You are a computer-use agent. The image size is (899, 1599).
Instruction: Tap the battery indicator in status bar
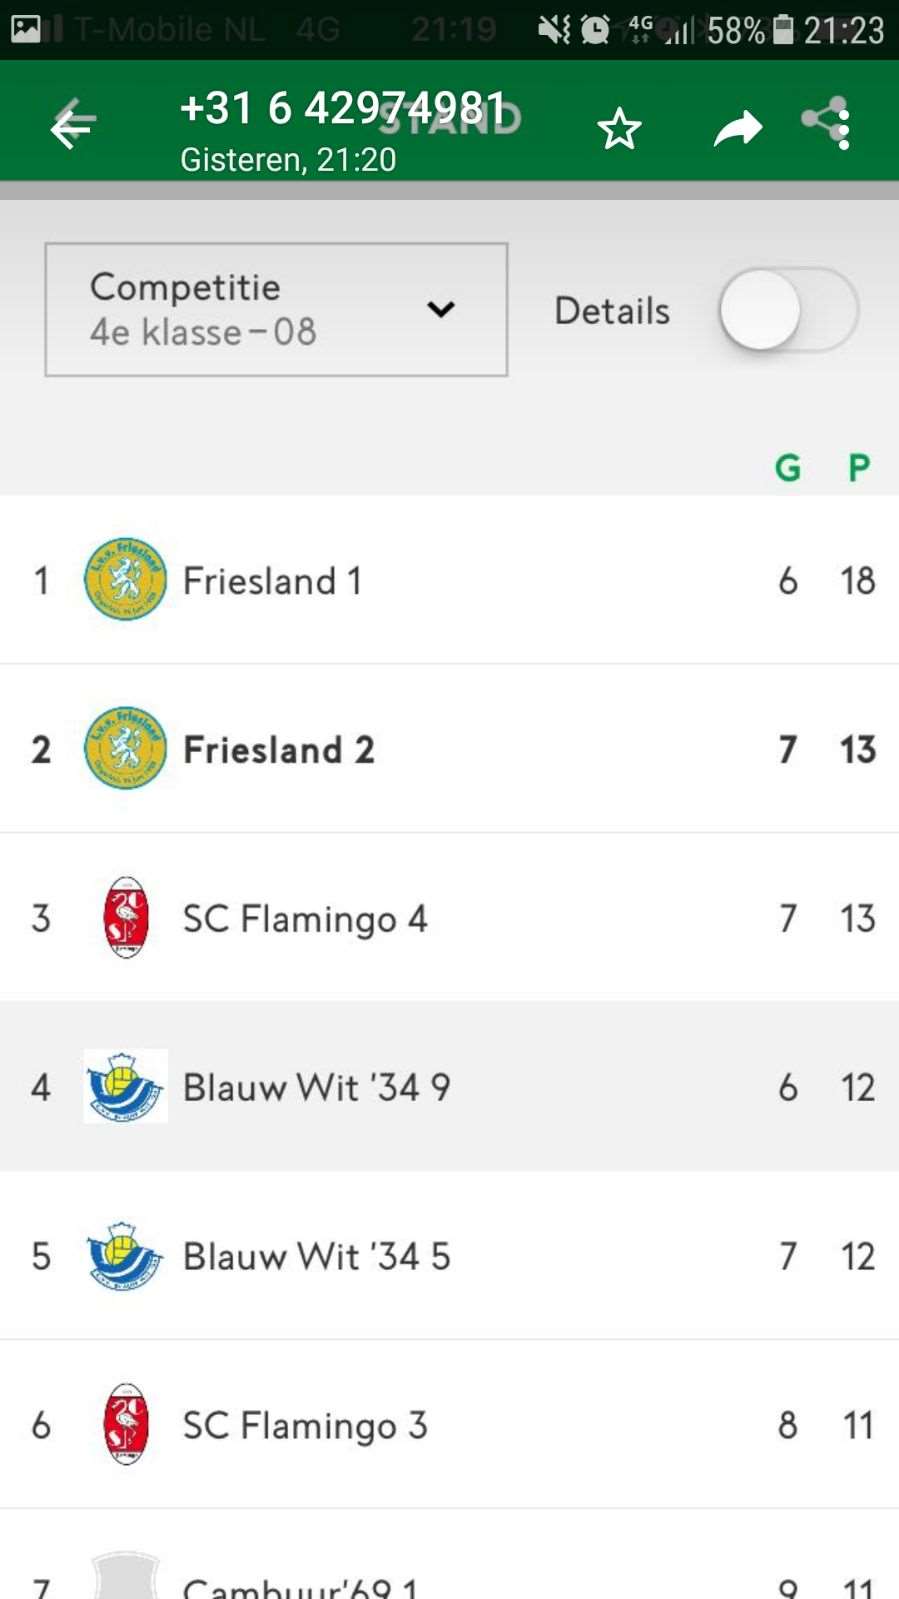pos(785,29)
